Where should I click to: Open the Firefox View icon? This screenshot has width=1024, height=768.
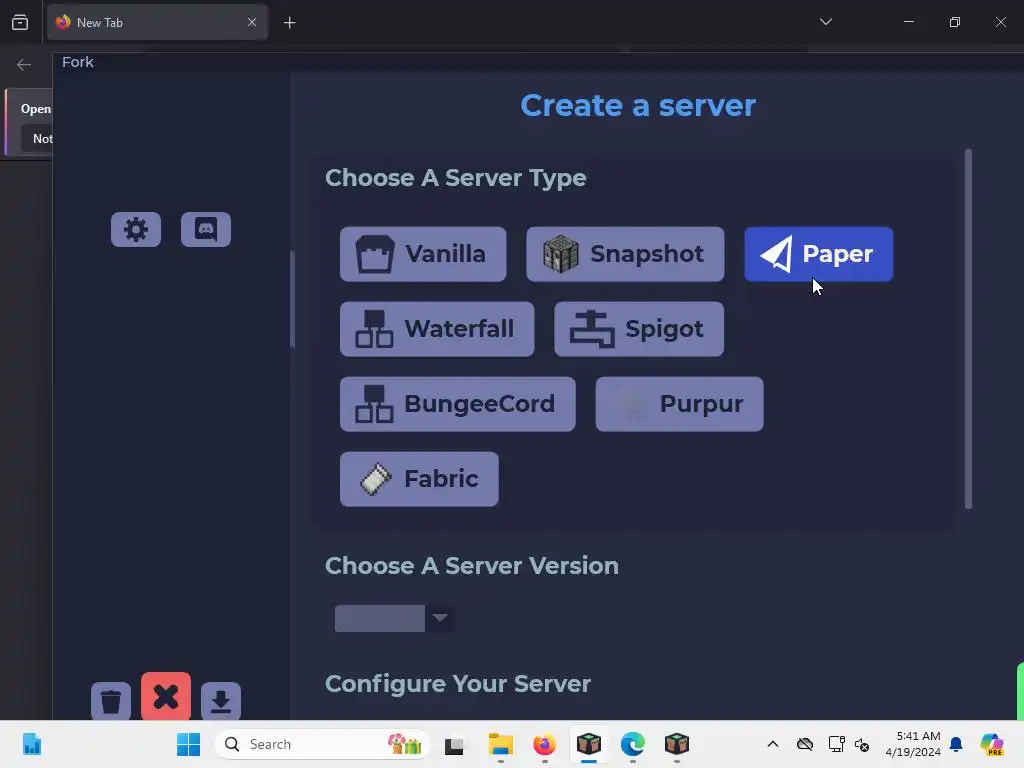point(20,23)
